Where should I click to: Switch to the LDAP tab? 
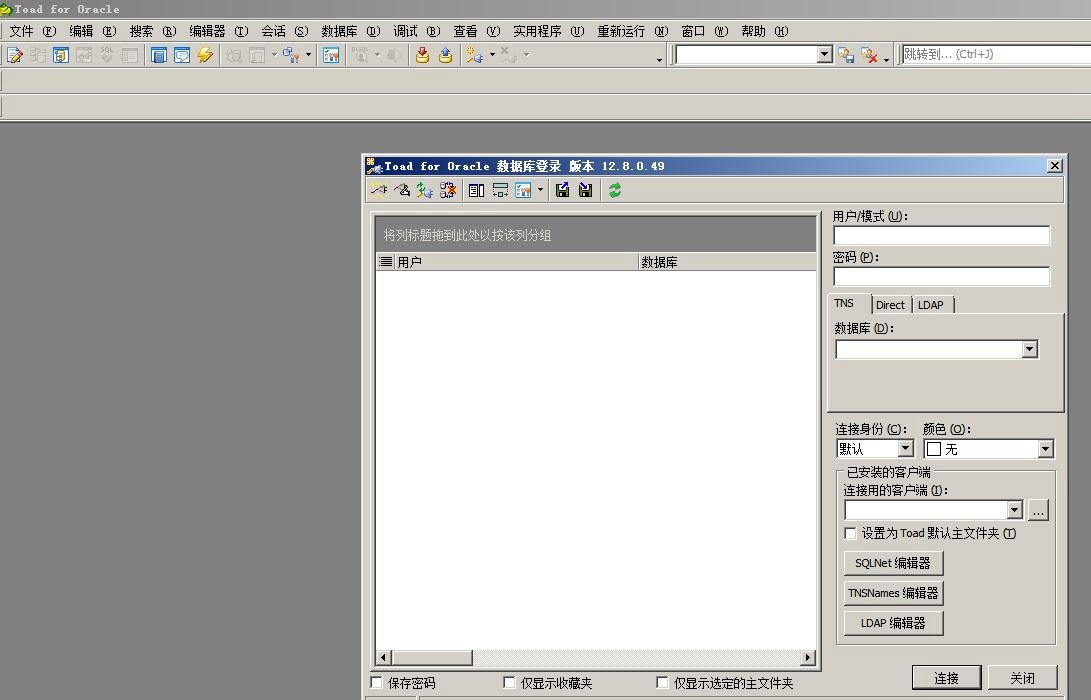click(x=930, y=305)
